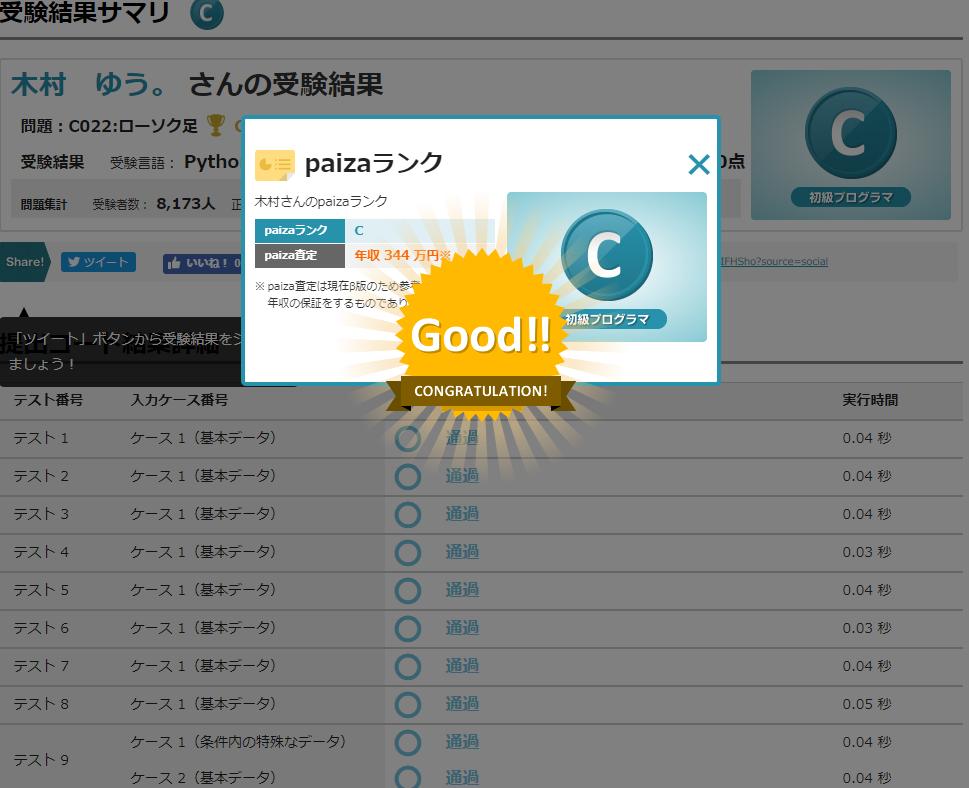This screenshot has height=788, width=969.
Task: Click the pass circle icon for テスト 4
Action: [x=408, y=553]
